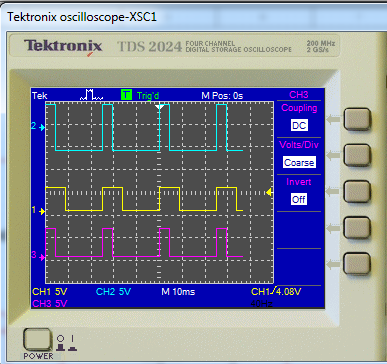Image resolution: width=387 pixels, height=364 pixels.
Task: Click the channel 2 ground marker arrow
Action: point(43,127)
